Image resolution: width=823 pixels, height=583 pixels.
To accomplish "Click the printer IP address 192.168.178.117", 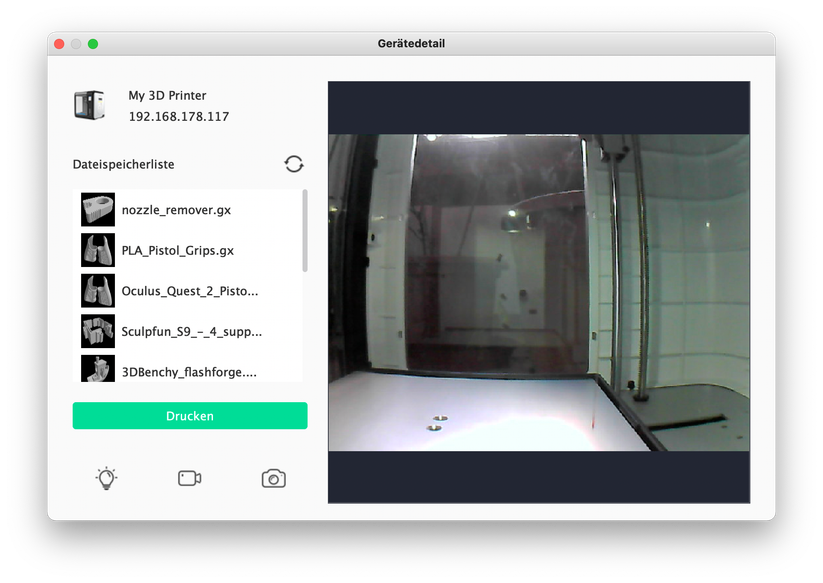I will tap(178, 117).
